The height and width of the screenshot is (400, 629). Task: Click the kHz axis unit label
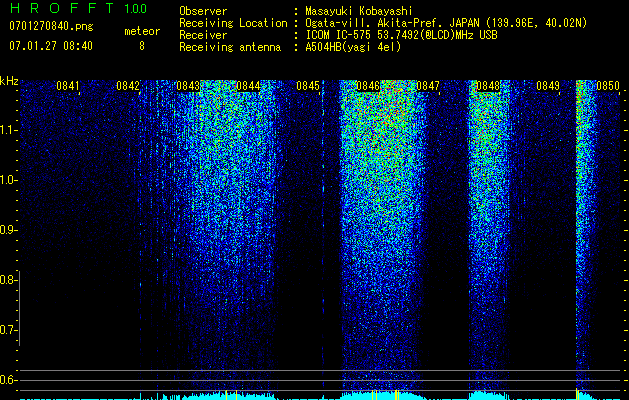pyautogui.click(x=9, y=81)
